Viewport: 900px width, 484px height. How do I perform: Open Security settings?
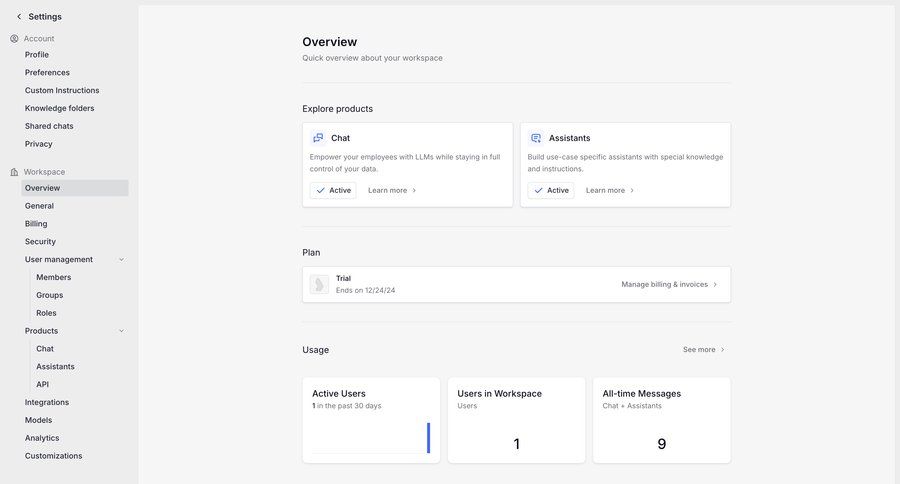click(40, 241)
